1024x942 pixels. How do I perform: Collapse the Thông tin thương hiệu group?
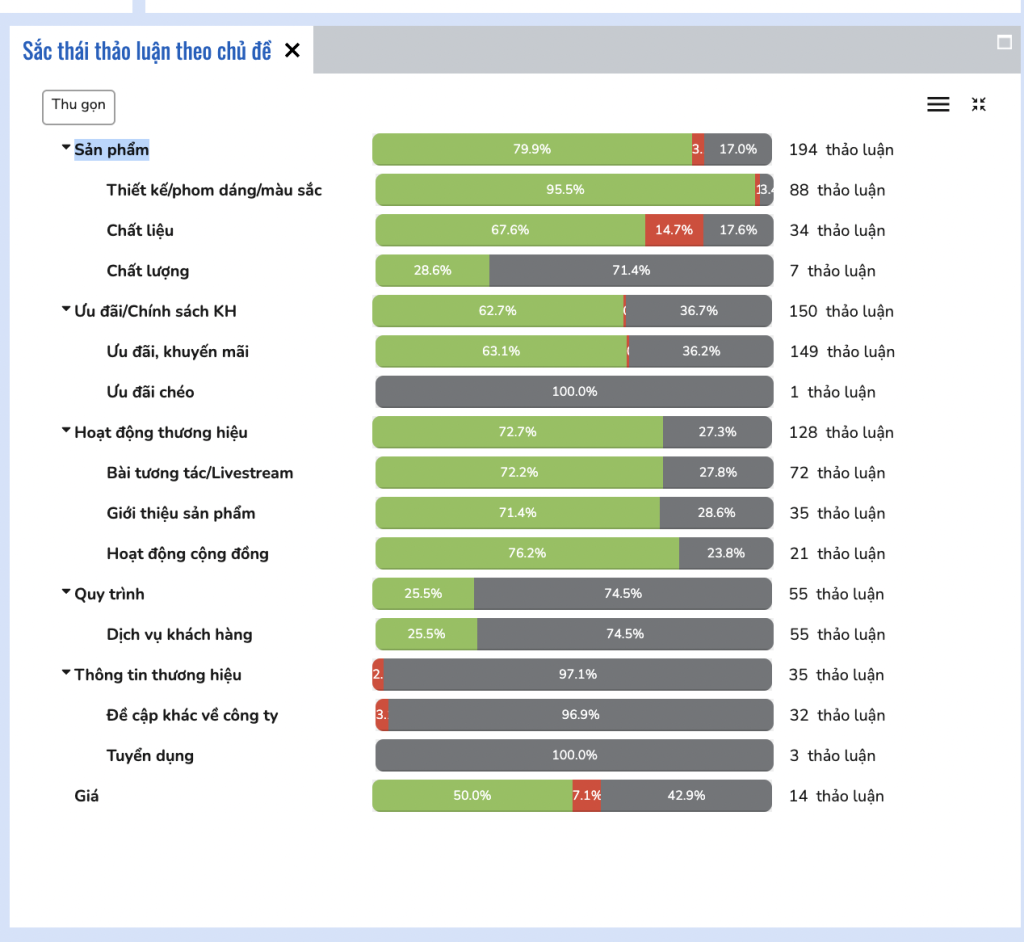click(x=66, y=674)
